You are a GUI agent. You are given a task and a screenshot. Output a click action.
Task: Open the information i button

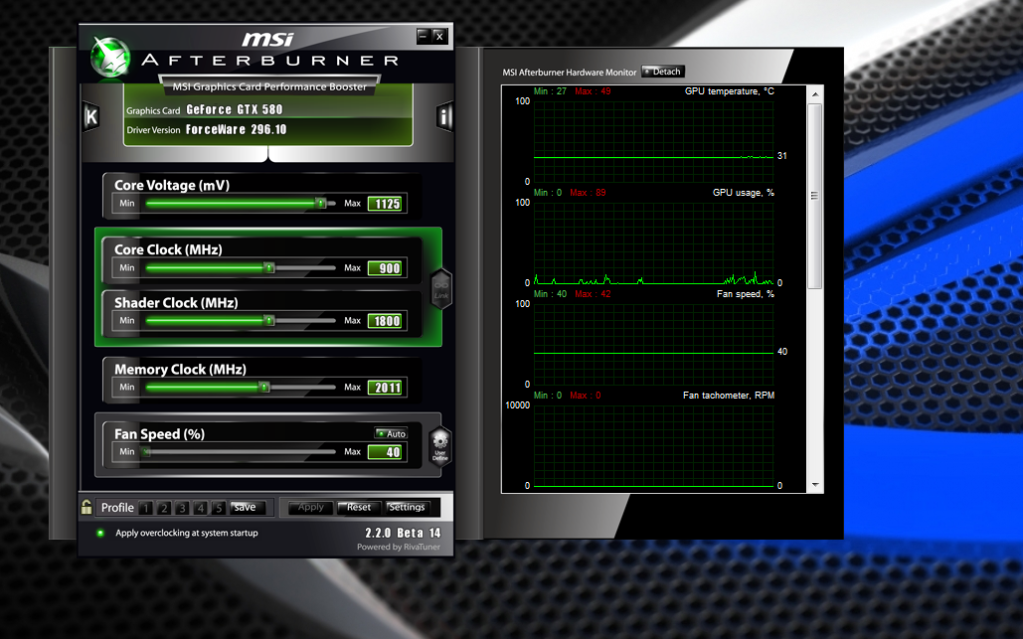tap(445, 117)
